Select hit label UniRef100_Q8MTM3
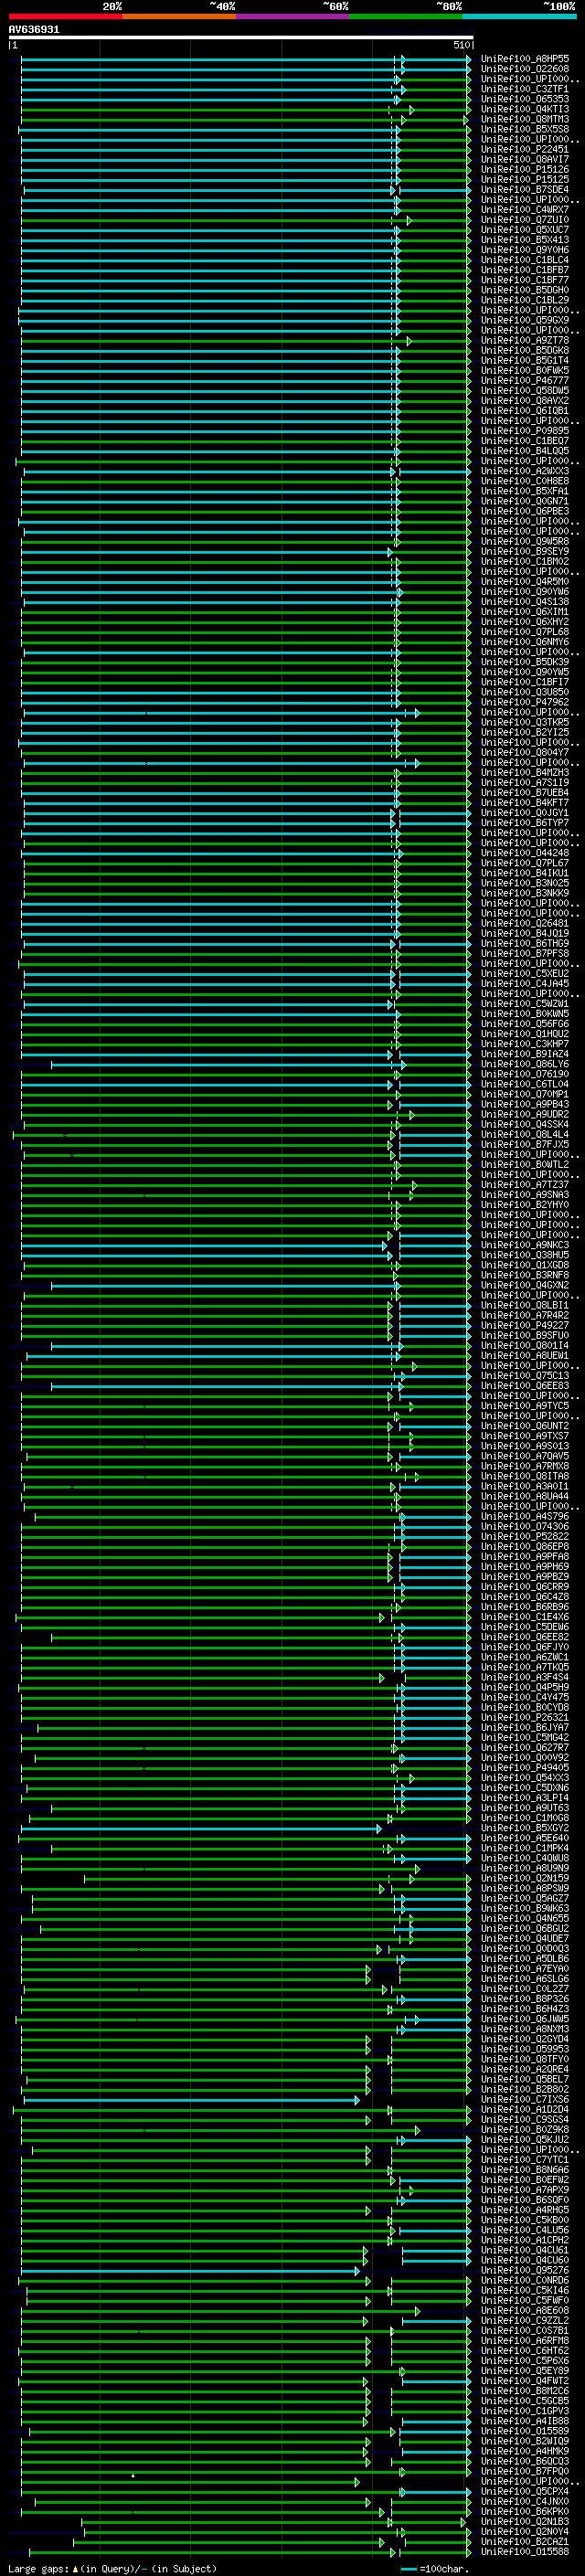Image resolution: width=585 pixels, height=2576 pixels. coord(525,119)
